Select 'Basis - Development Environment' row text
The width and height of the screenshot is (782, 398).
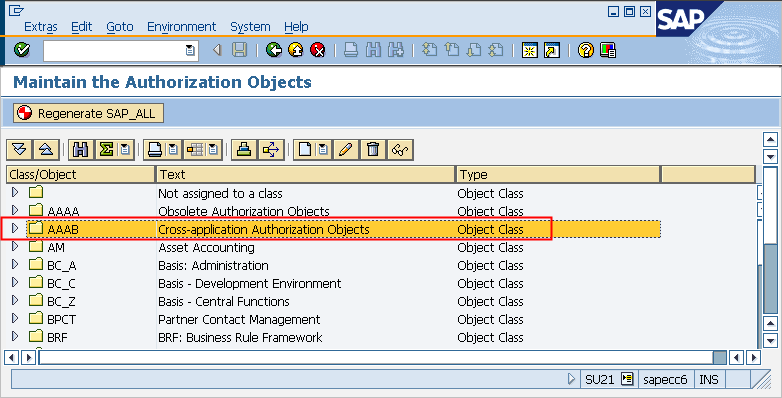pyautogui.click(x=249, y=283)
